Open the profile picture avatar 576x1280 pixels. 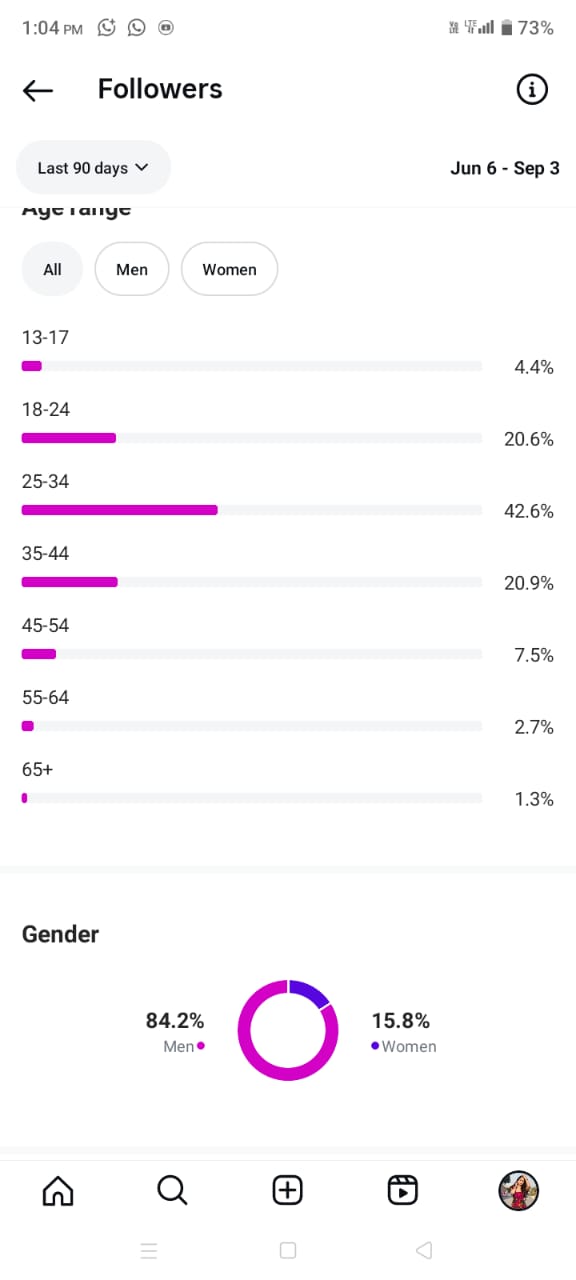[518, 1190]
